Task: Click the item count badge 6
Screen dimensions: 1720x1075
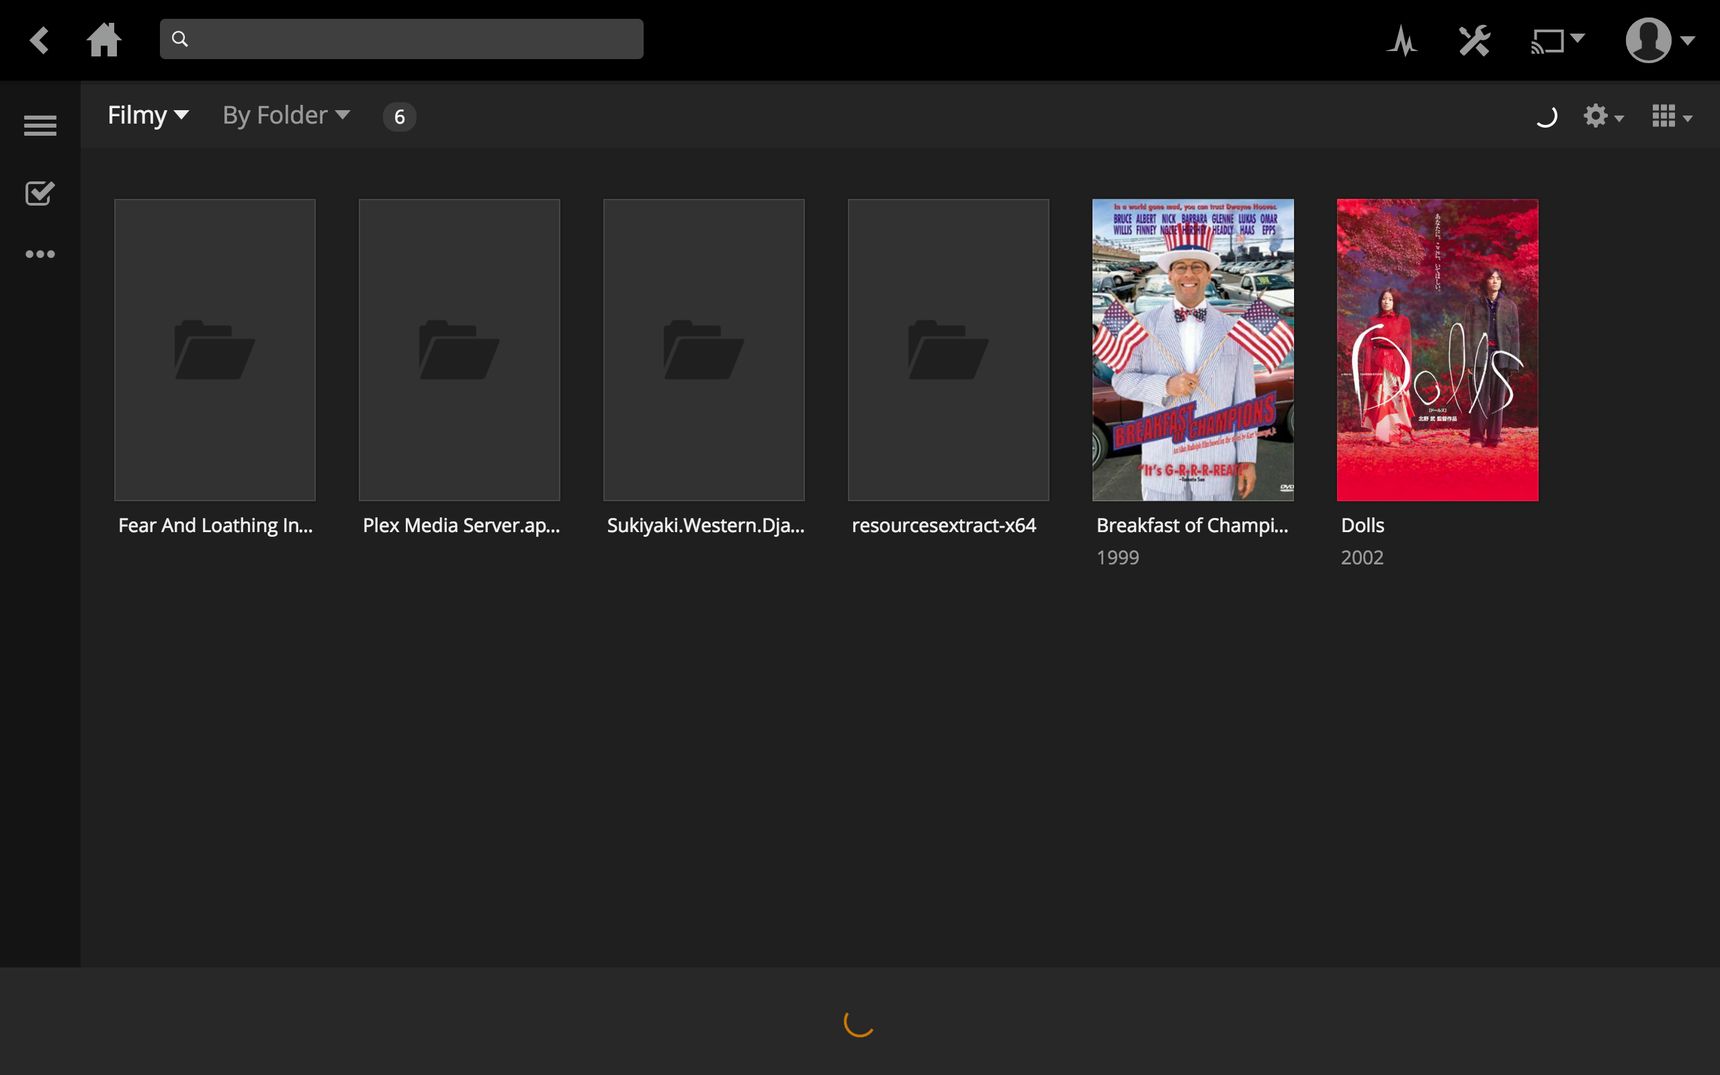Action: (399, 117)
